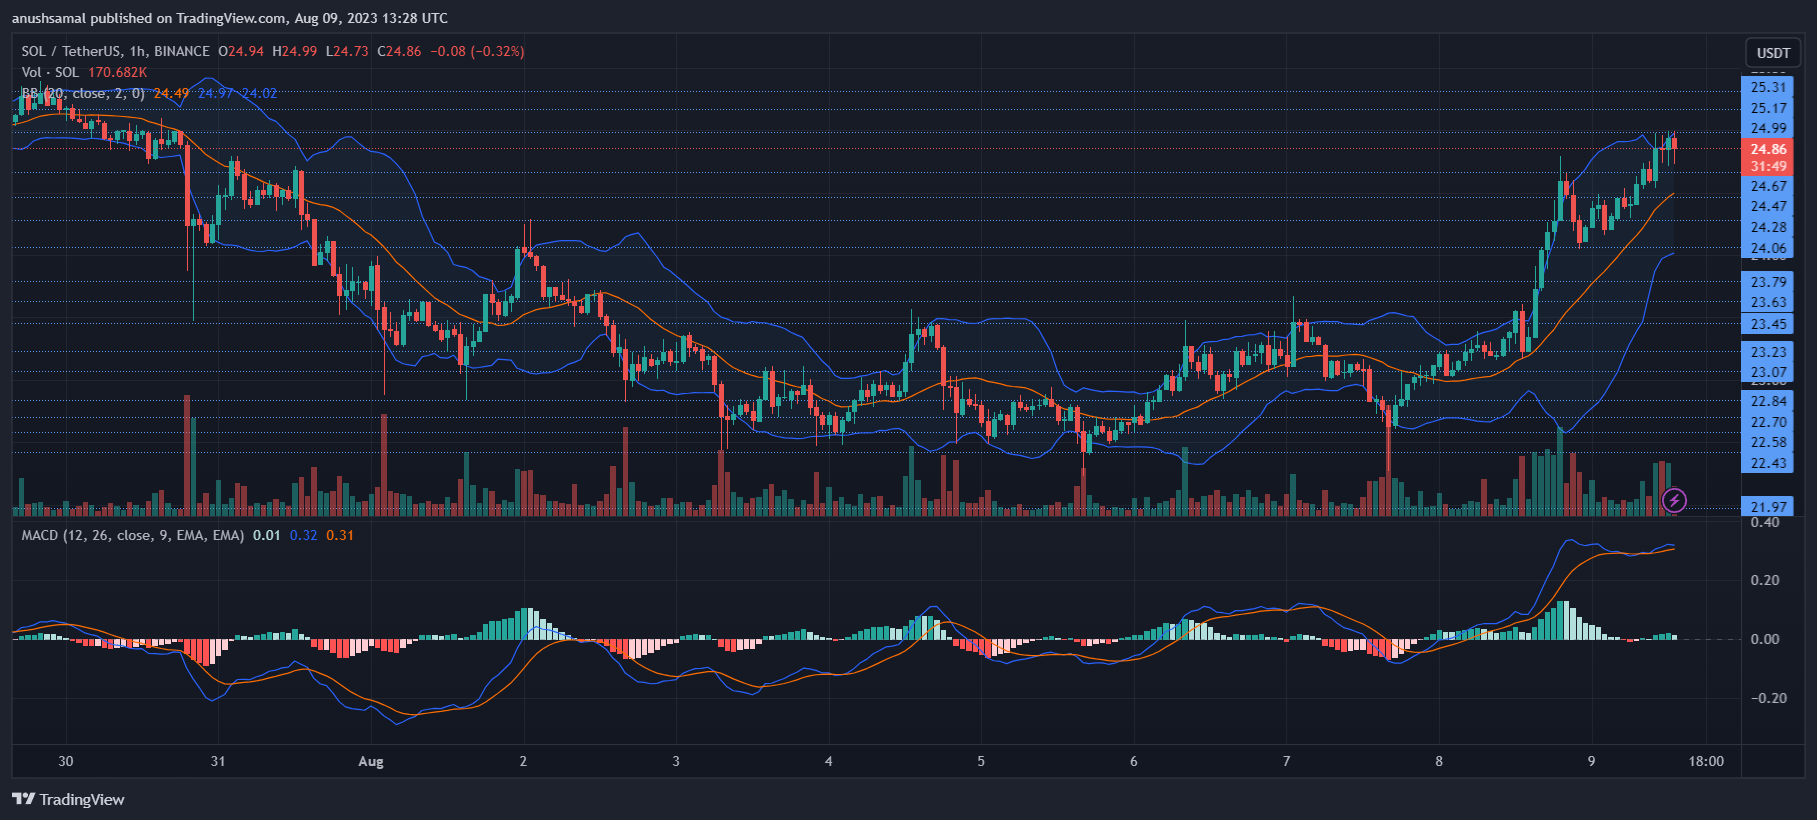
Task: Click the 0.00 level on MACD scale
Action: pos(1765,639)
